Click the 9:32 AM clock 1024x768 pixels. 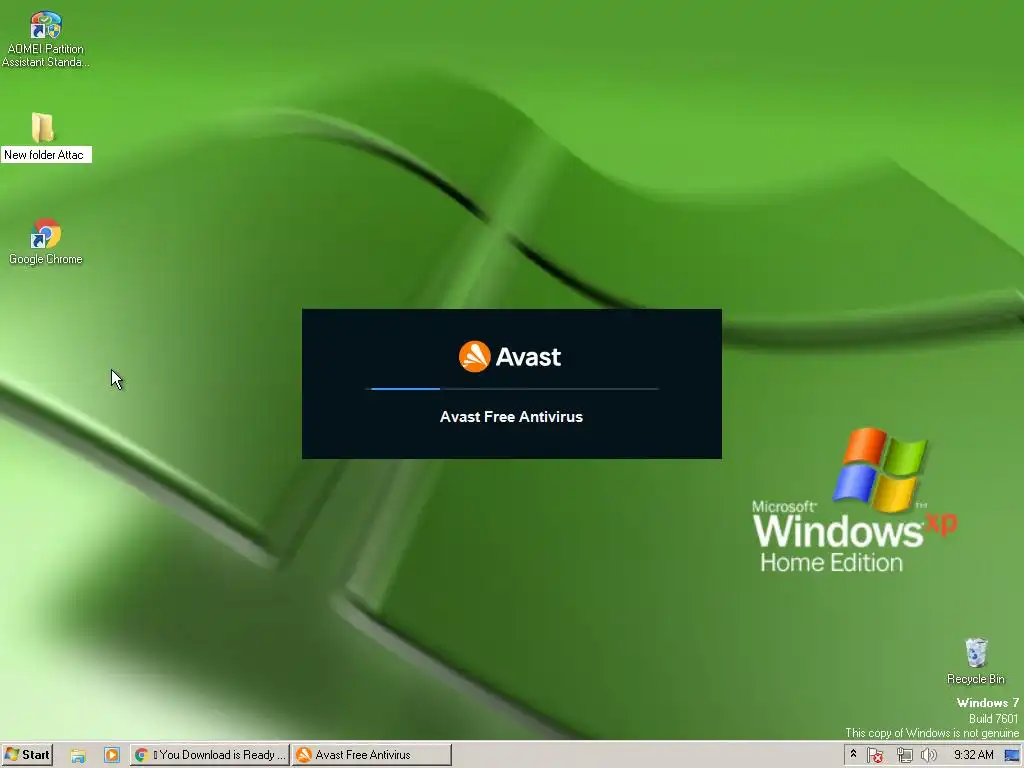(973, 755)
